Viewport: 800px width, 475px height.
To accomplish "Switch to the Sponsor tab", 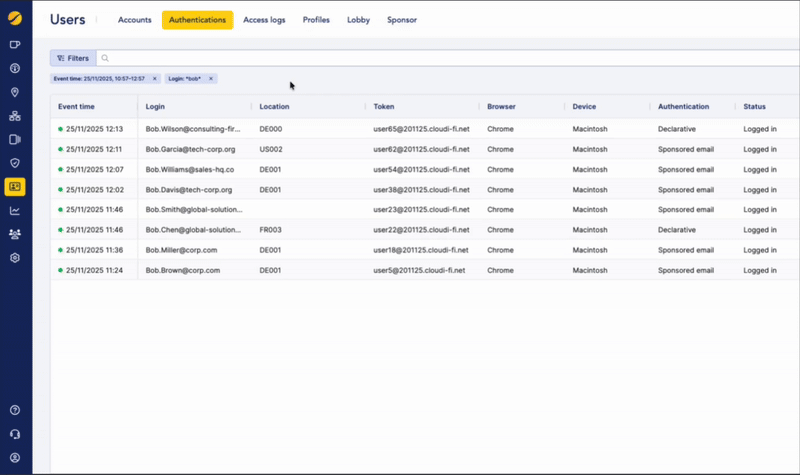I will (402, 20).
